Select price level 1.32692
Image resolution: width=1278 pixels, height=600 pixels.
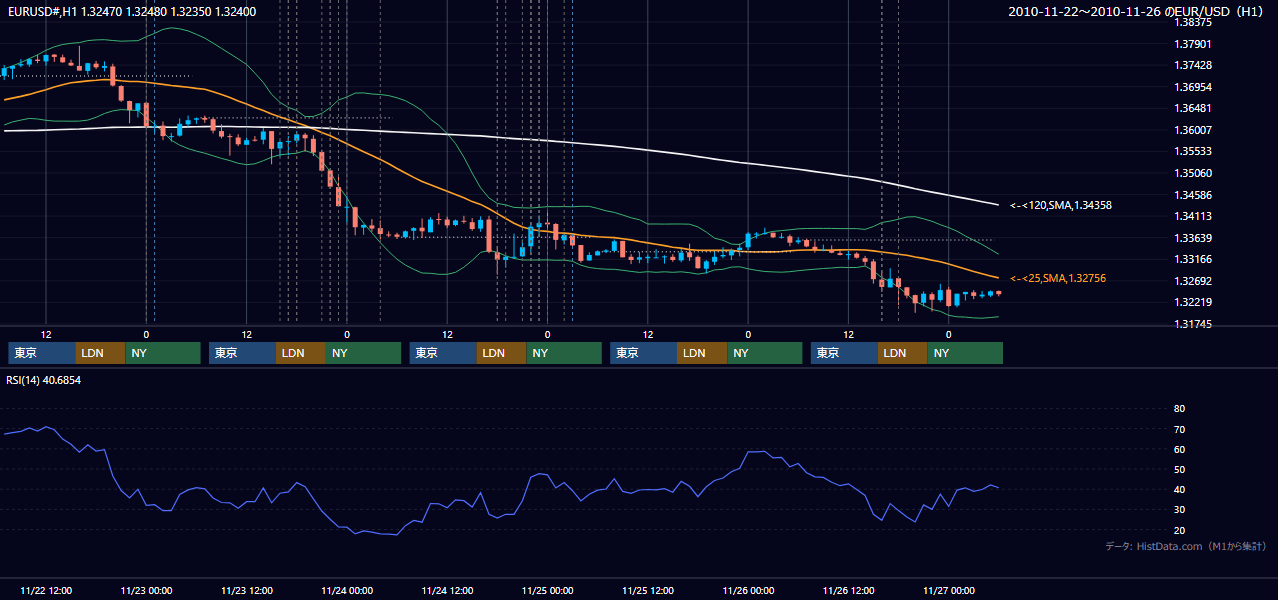click(1193, 281)
